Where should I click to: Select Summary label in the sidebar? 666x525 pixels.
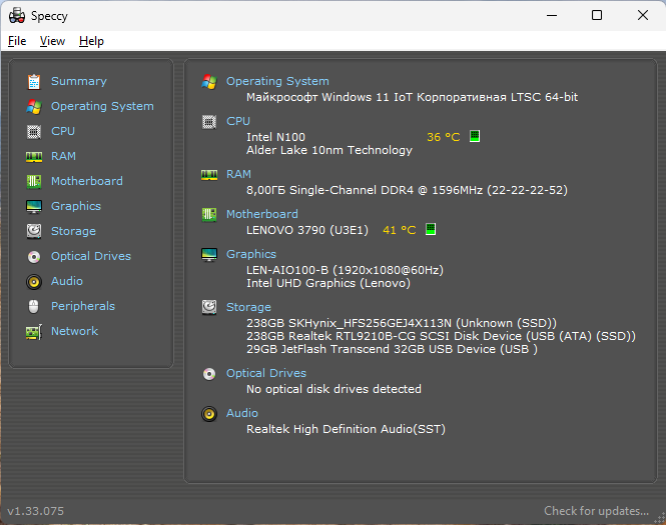pyautogui.click(x=79, y=81)
